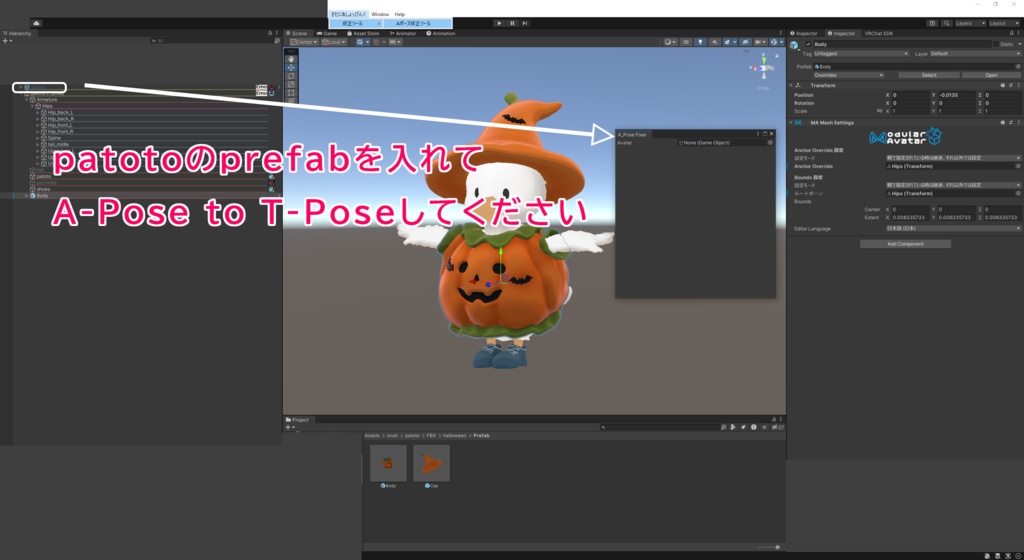Viewport: 1024px width, 560px height.
Task: Select the Rotate tool in Scene toolbar
Action: [x=291, y=76]
